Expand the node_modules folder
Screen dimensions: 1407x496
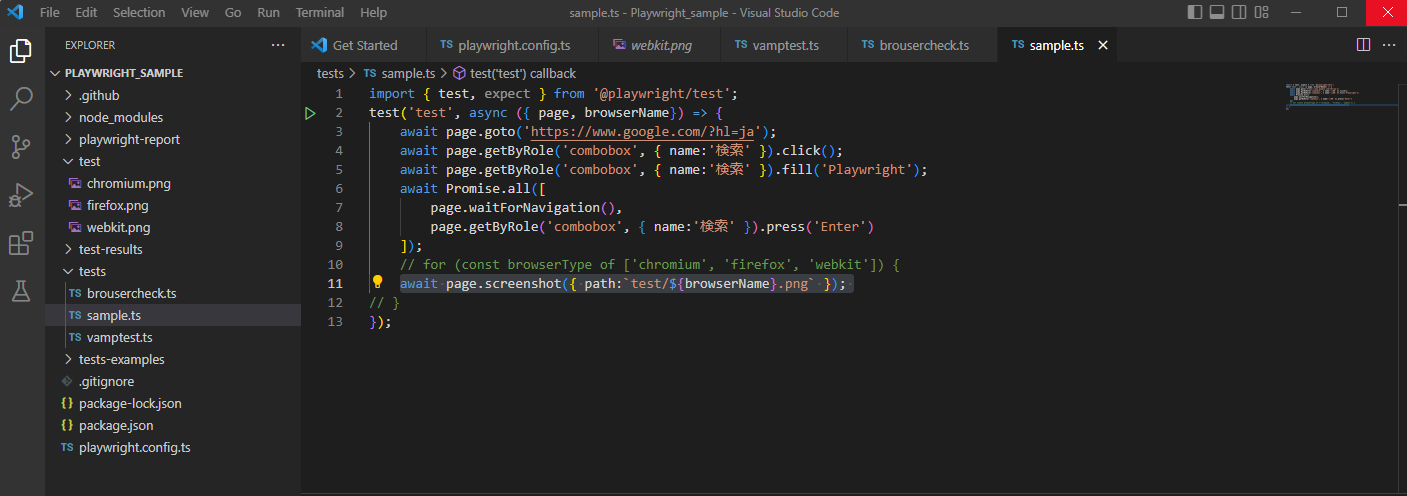[x=120, y=117]
